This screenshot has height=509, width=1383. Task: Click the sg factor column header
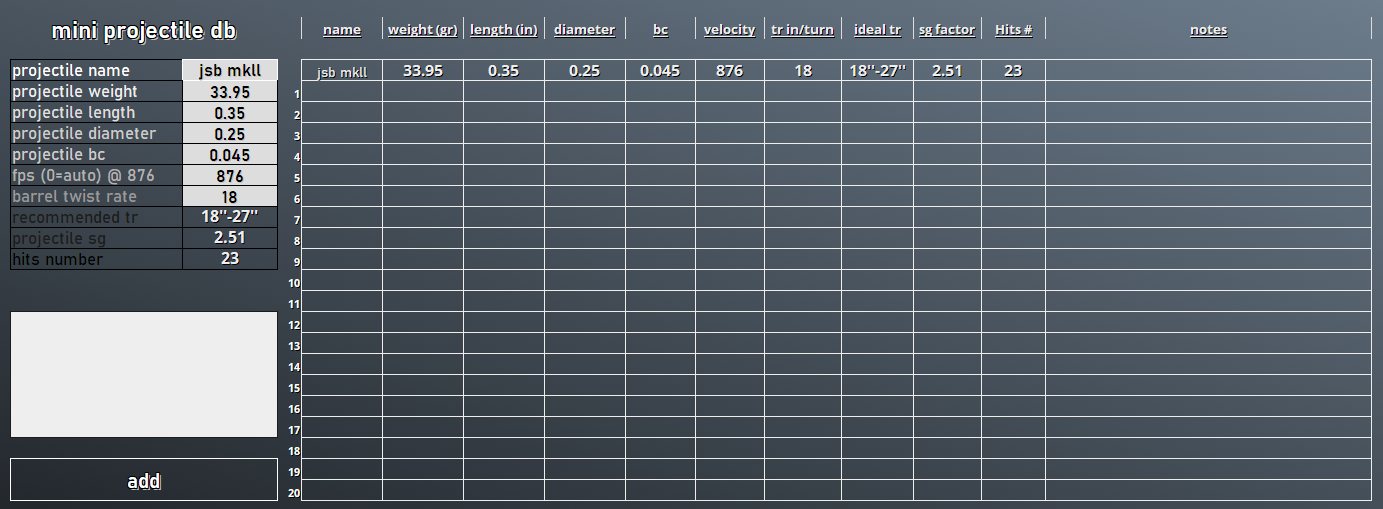click(947, 29)
